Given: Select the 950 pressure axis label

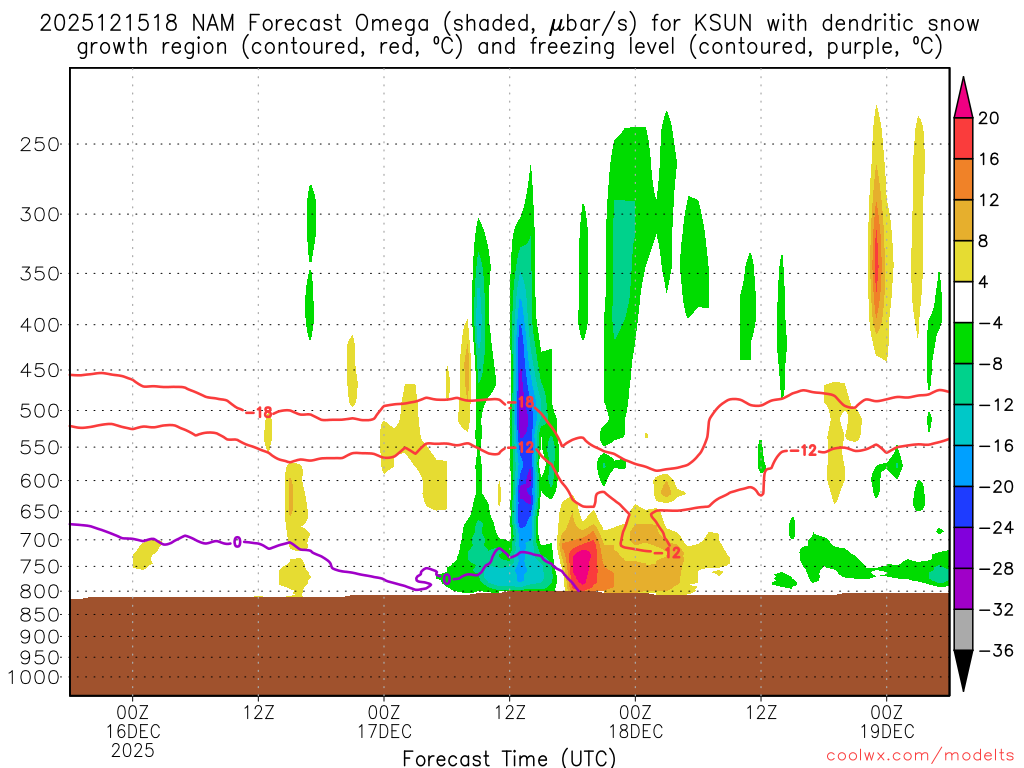Looking at the screenshot, I should (40, 658).
